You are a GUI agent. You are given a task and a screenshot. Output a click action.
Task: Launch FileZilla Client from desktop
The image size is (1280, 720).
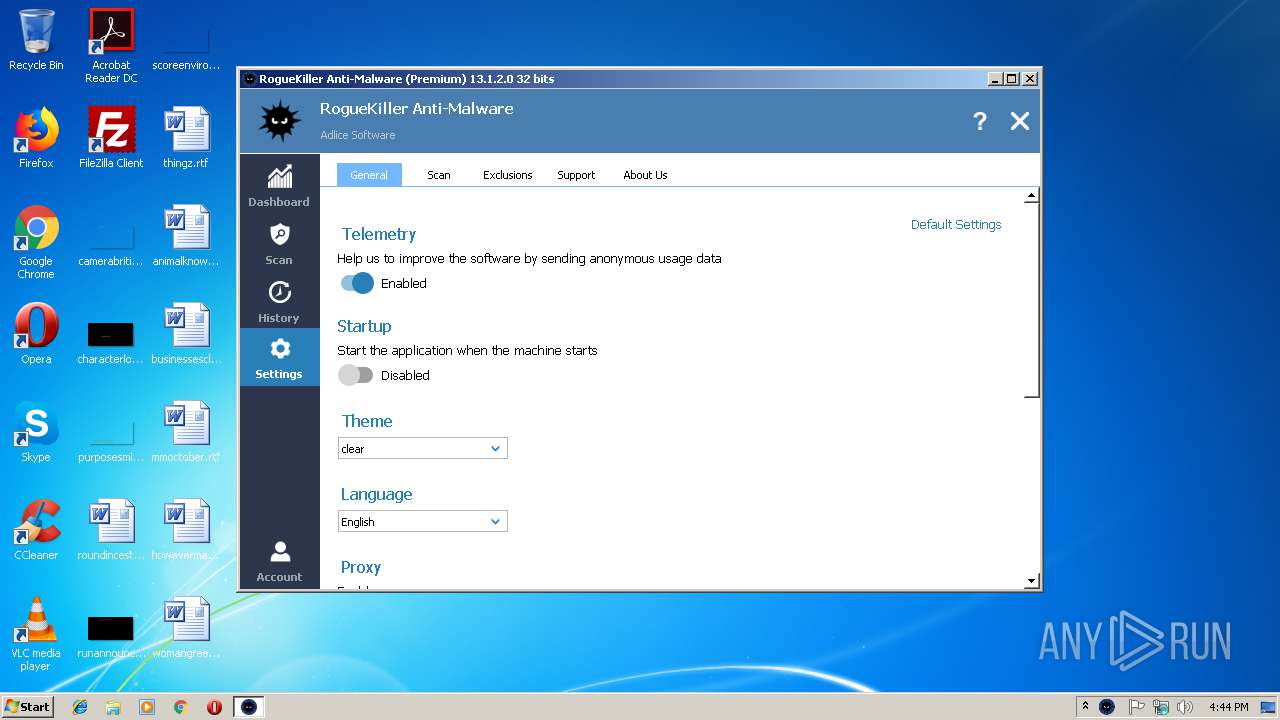pyautogui.click(x=111, y=138)
